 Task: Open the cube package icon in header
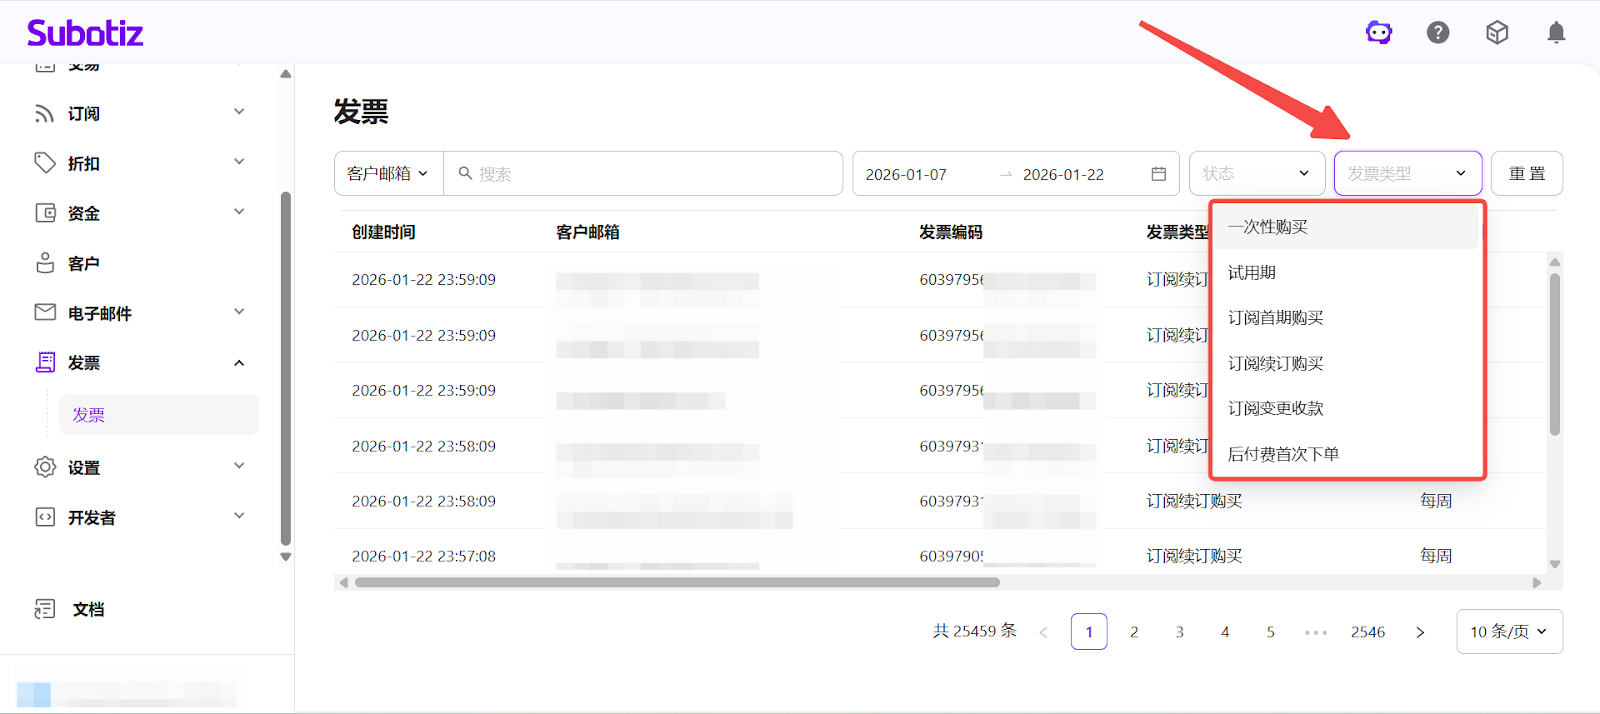pos(1497,33)
